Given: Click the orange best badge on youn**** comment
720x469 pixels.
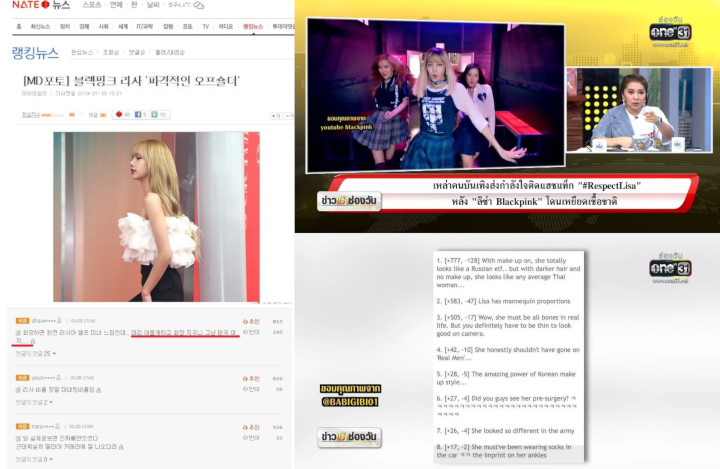Looking at the screenshot, I should 22,378.
